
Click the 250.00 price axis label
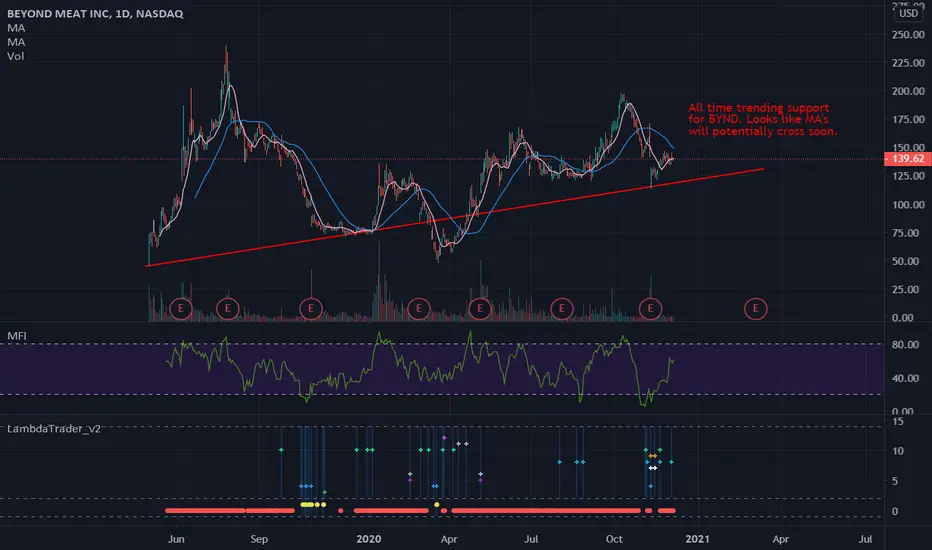pyautogui.click(x=908, y=34)
